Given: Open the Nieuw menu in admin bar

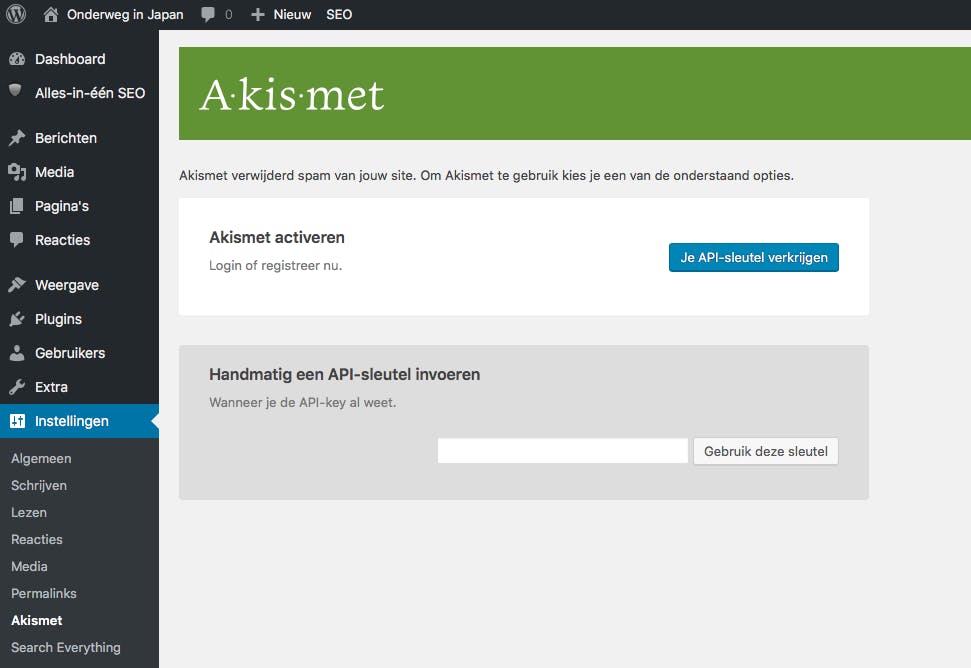Looking at the screenshot, I should pos(292,14).
